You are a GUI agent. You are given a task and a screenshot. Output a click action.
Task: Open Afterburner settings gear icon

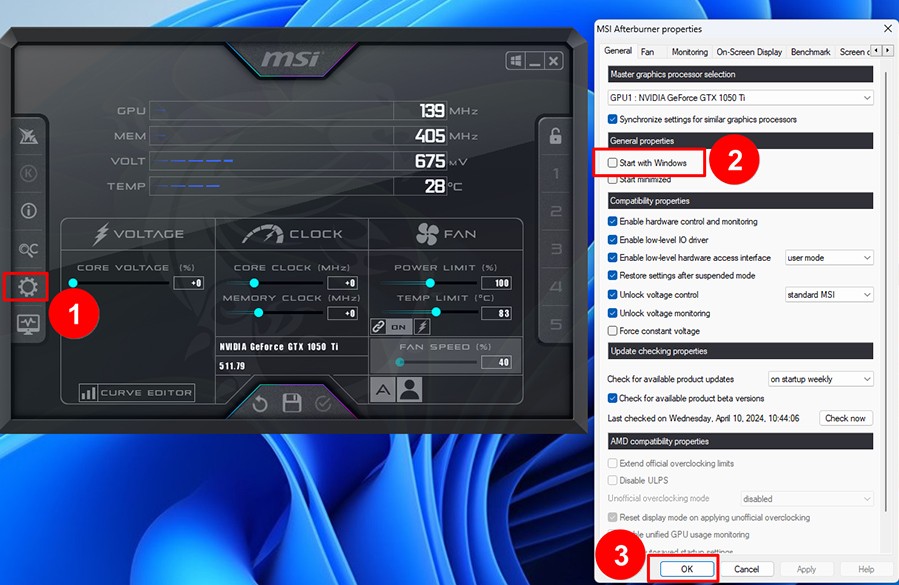click(28, 287)
